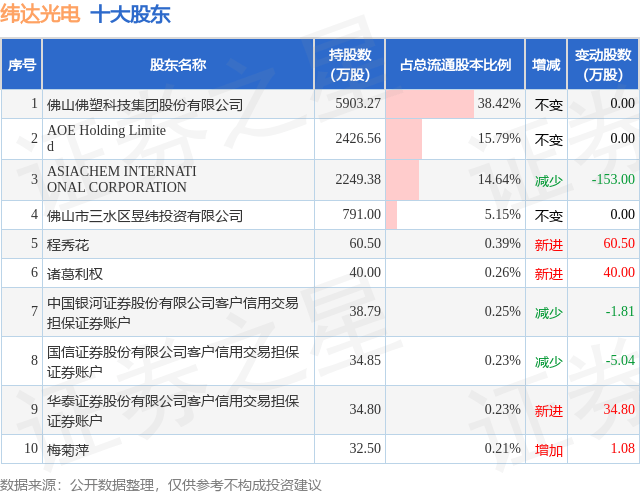Click the change value -1.81
The height and width of the screenshot is (494, 640).
[620, 312]
